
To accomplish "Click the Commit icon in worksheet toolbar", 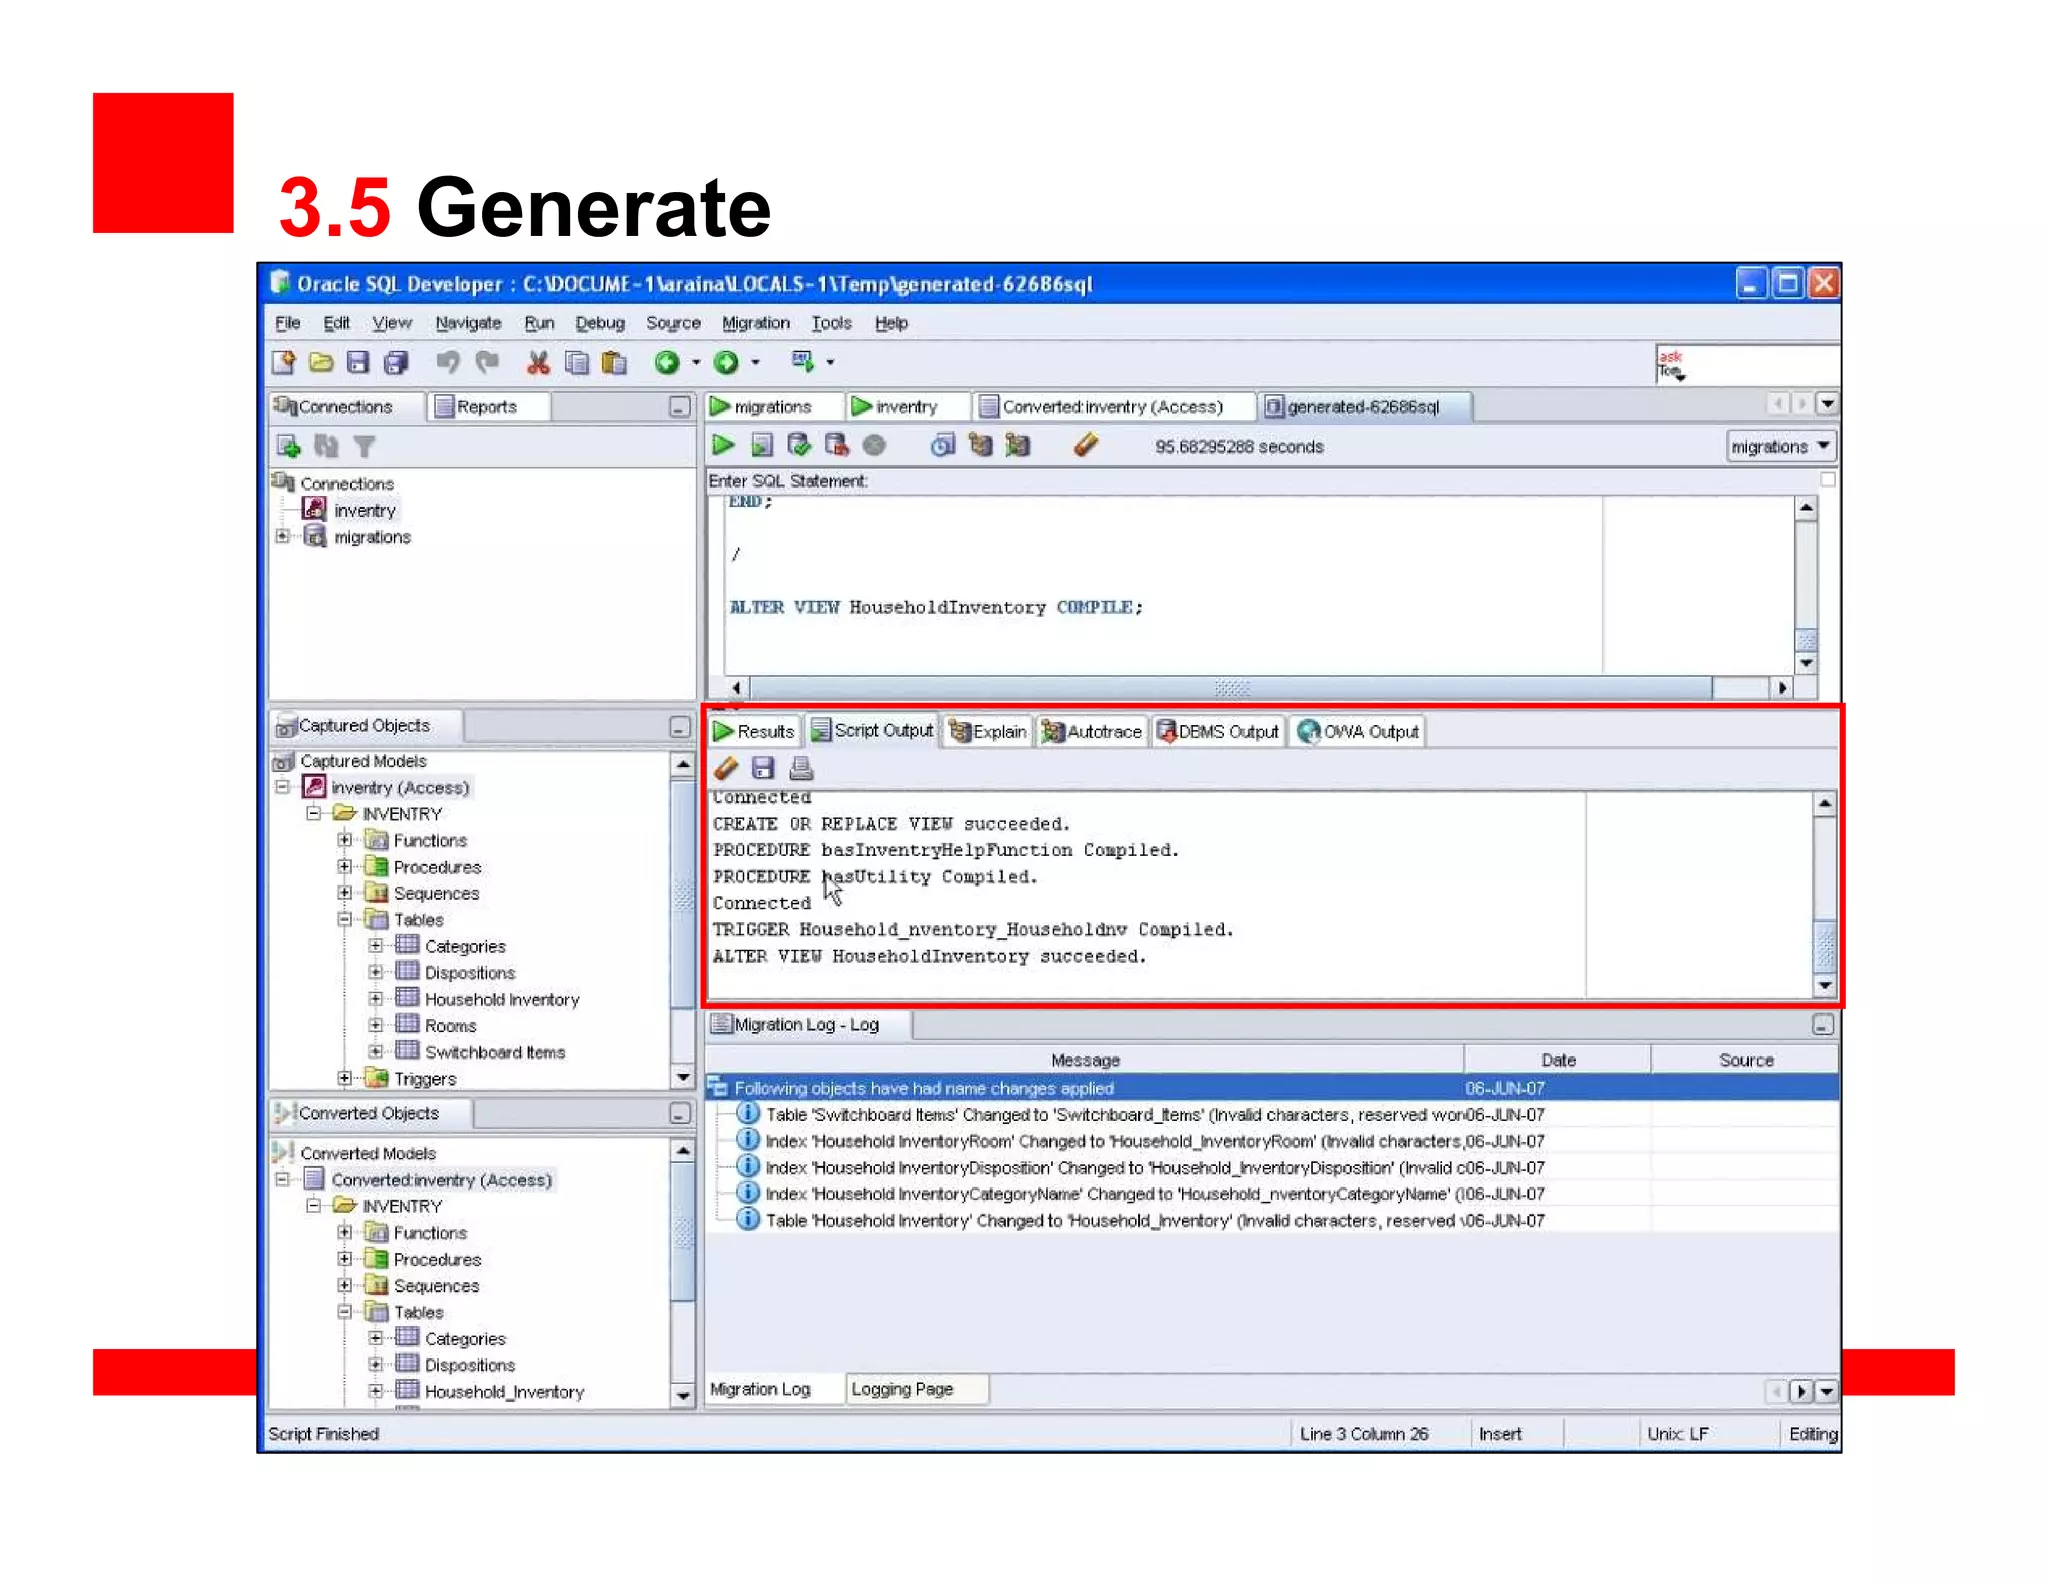I will (799, 445).
